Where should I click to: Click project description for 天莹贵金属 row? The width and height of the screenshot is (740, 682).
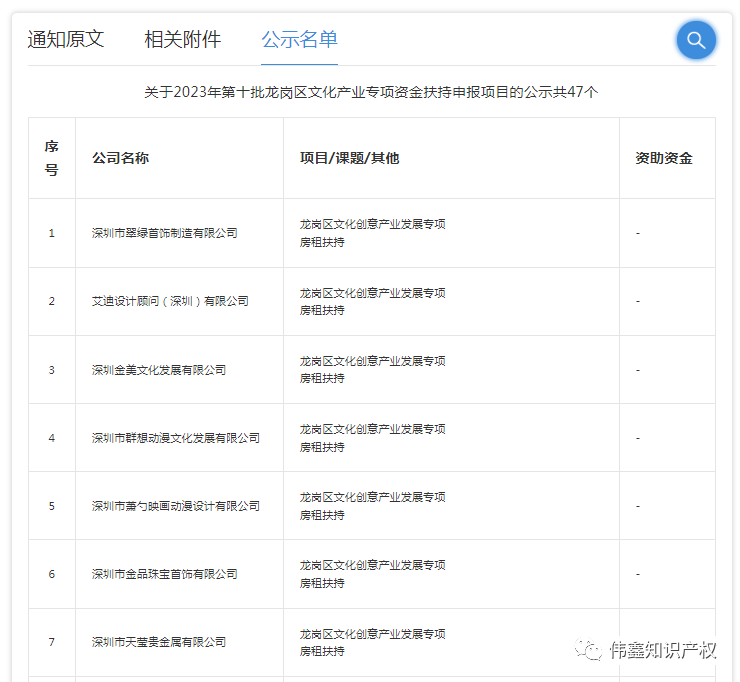pos(373,642)
